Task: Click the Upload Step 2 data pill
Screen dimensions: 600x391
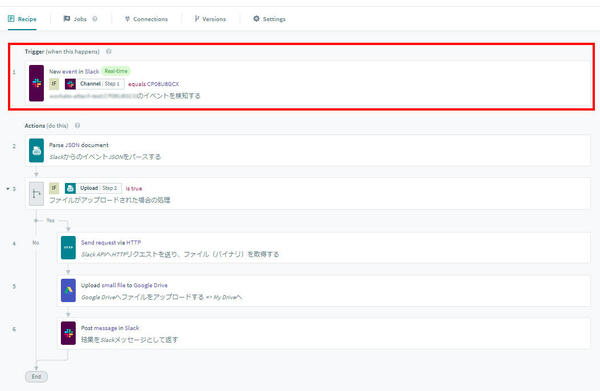Action: coord(93,188)
